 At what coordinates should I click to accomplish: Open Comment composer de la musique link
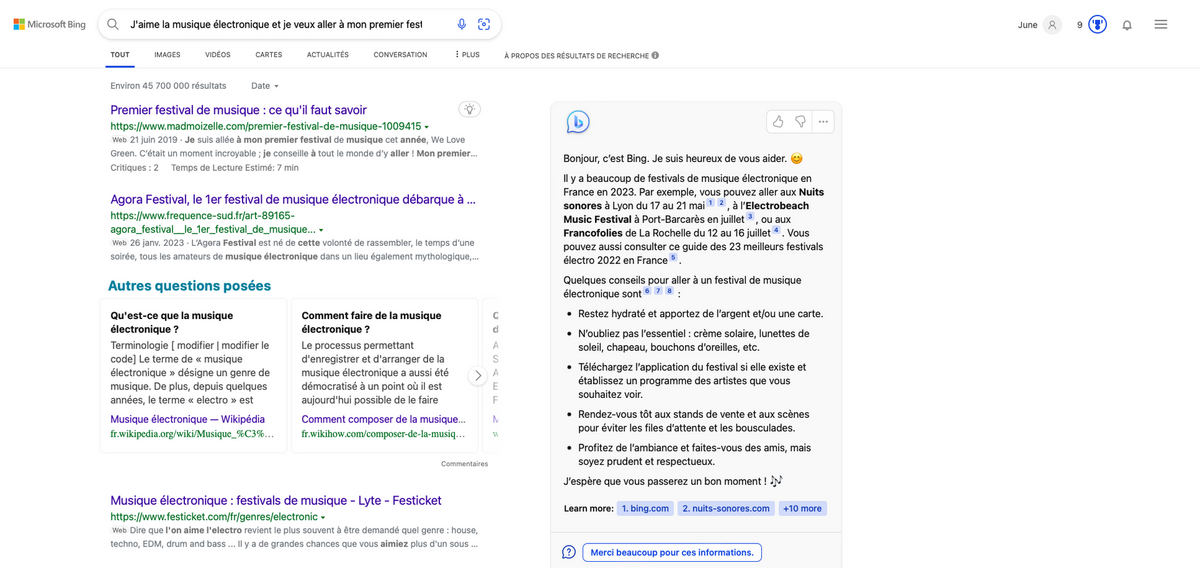tap(383, 419)
